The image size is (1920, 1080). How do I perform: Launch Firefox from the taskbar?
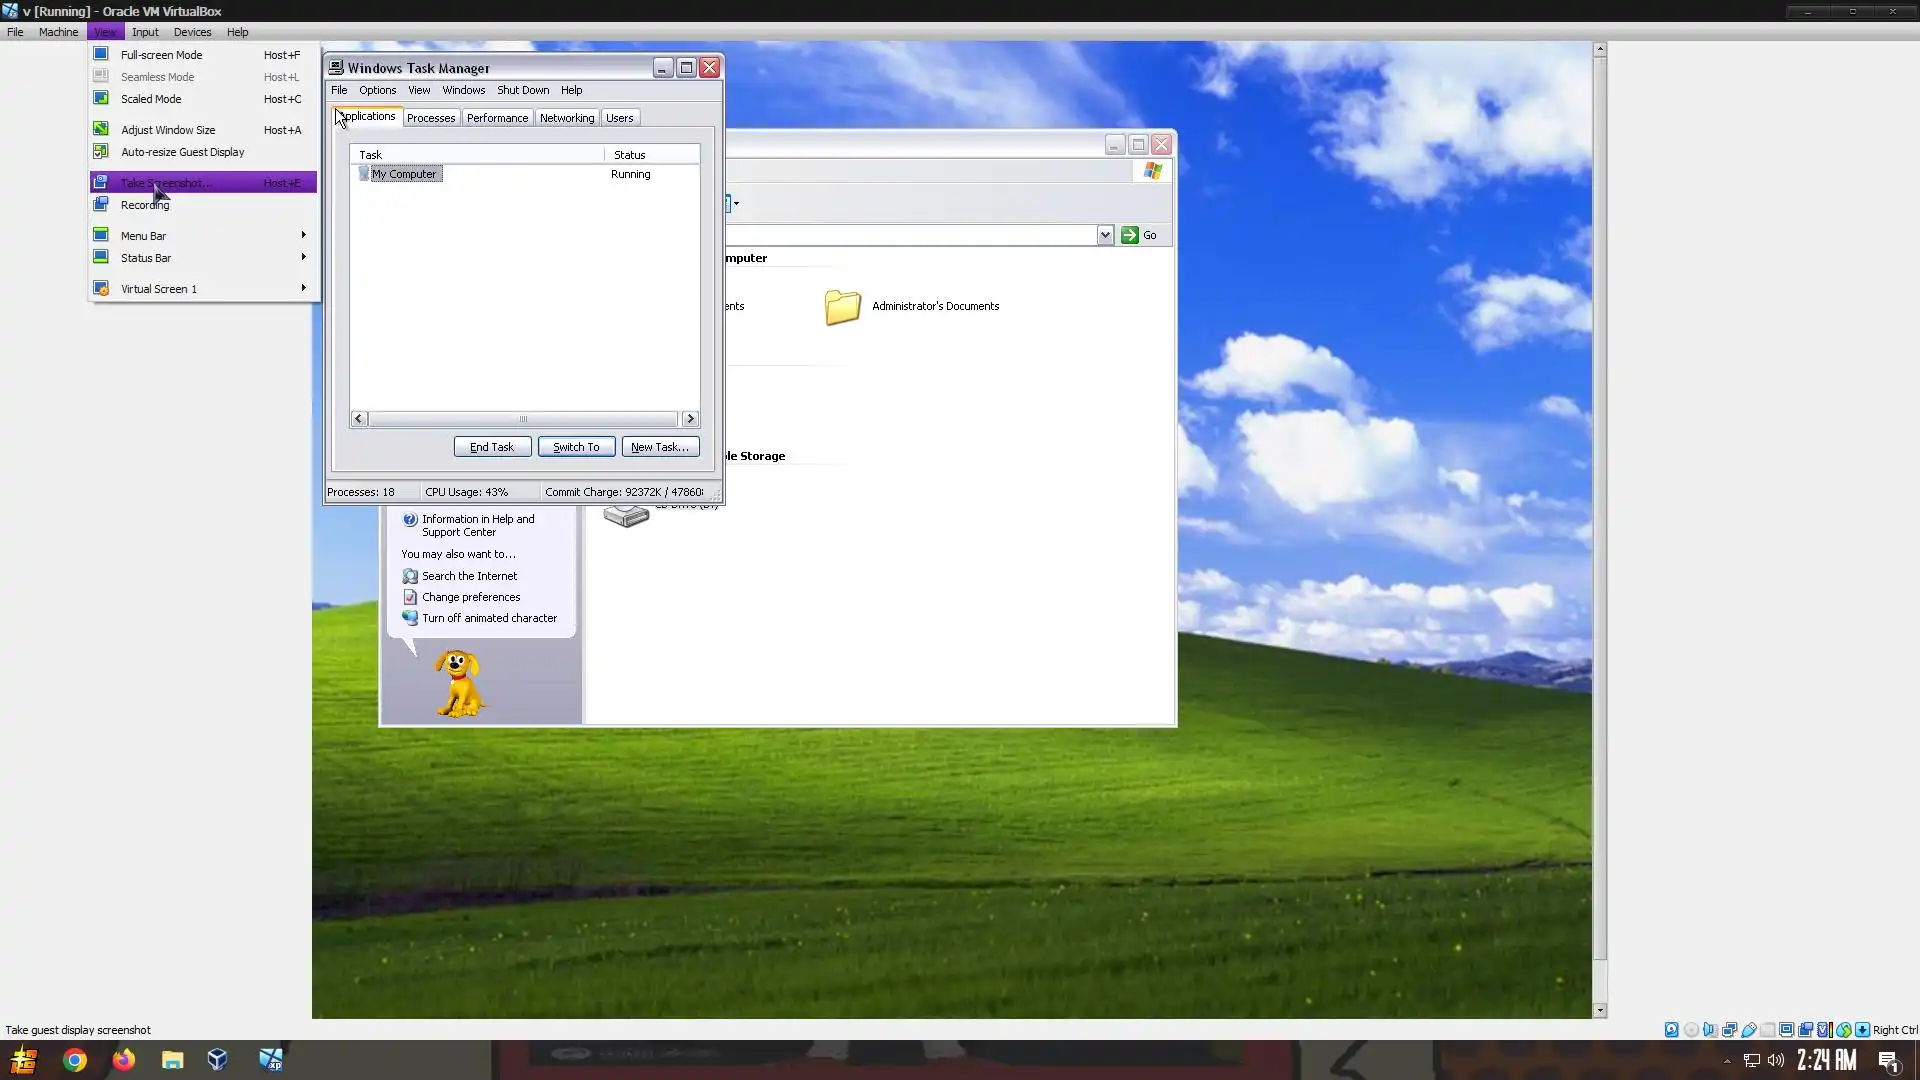pyautogui.click(x=123, y=1059)
